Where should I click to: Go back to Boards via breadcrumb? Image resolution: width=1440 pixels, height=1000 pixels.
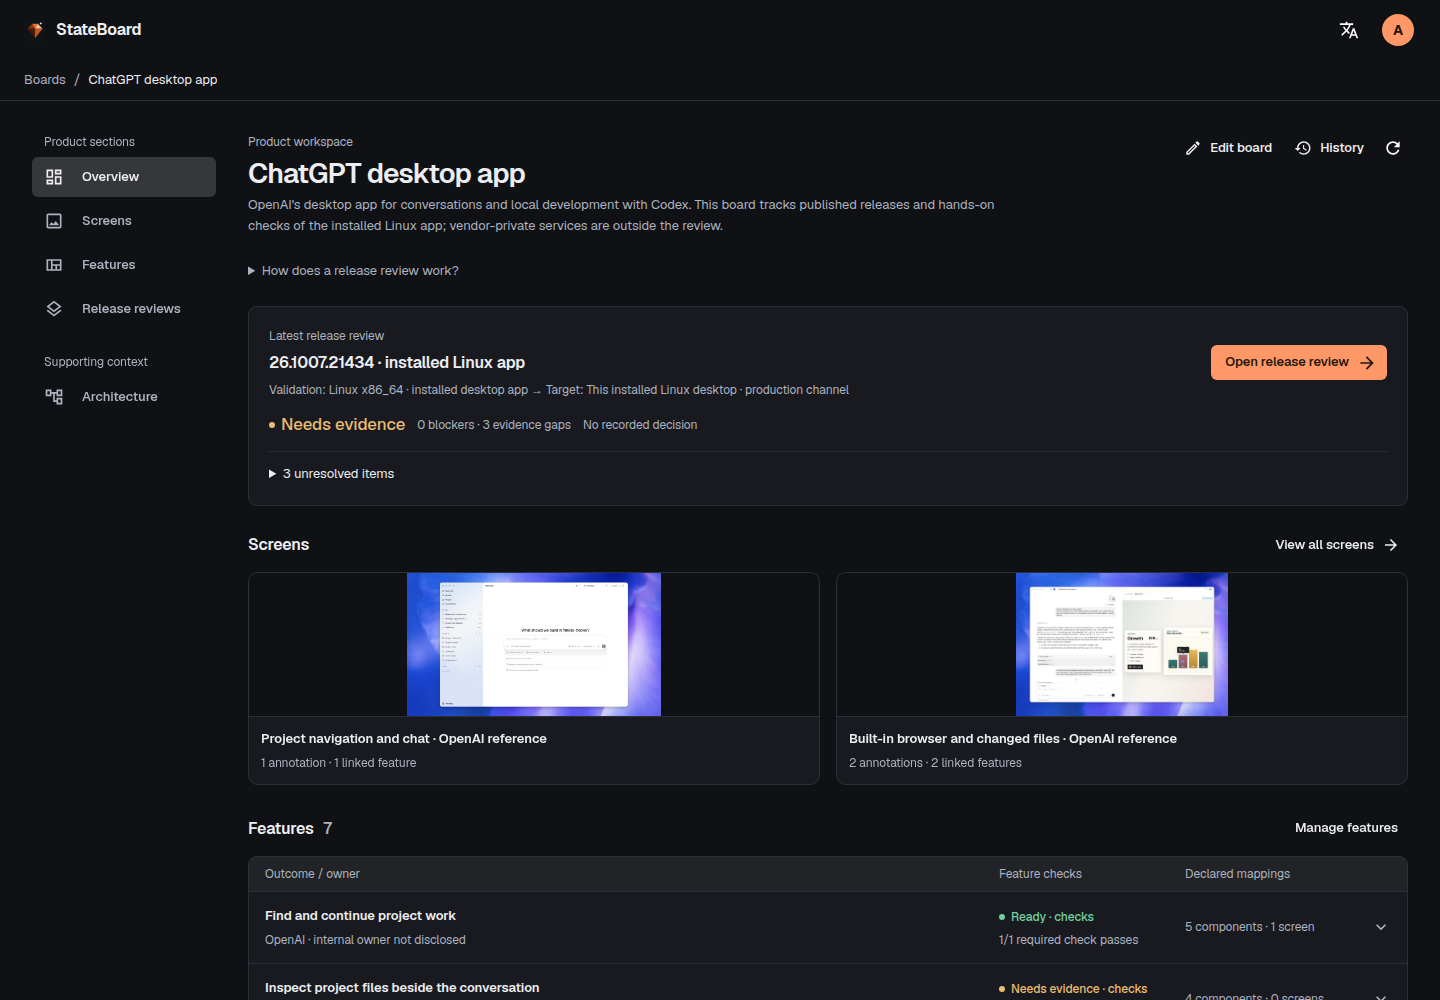click(x=45, y=80)
